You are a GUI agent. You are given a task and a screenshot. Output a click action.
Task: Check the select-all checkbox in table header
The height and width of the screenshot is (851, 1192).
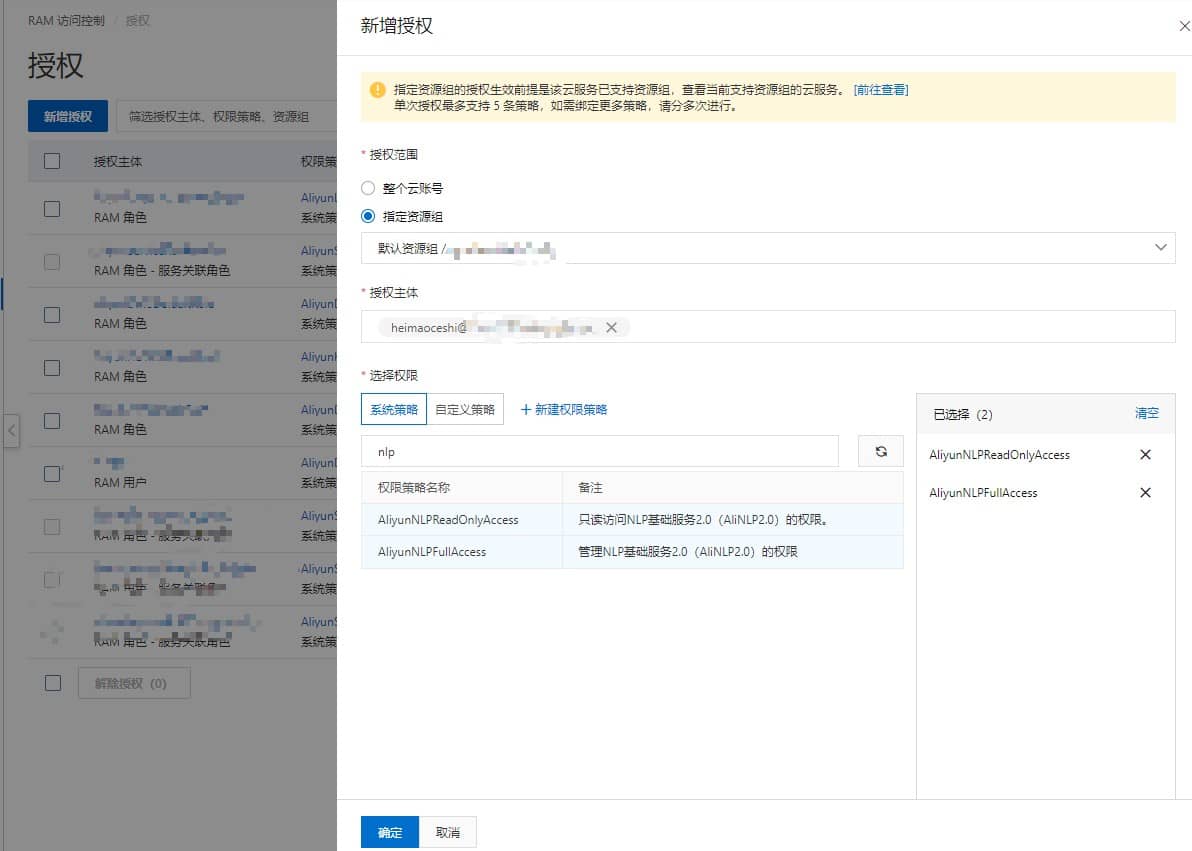click(52, 161)
